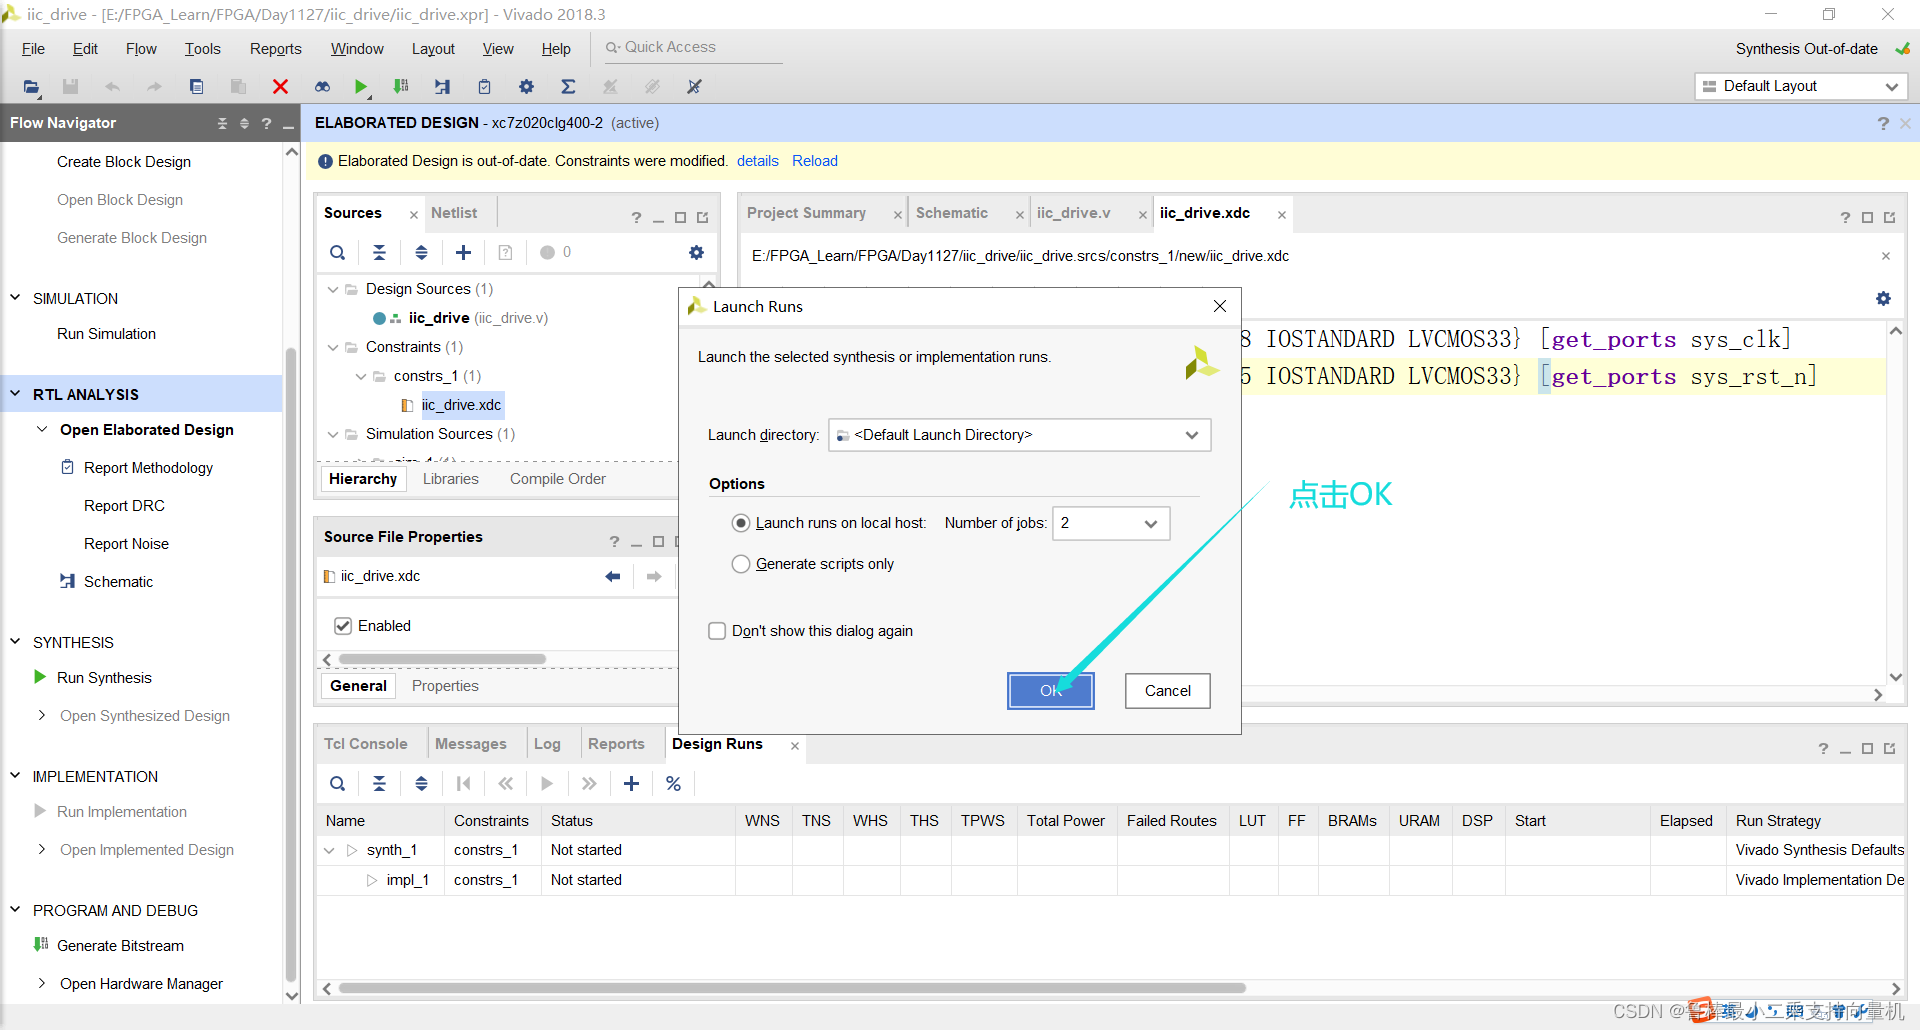Collapse the SYNTHESIS section

[15, 642]
